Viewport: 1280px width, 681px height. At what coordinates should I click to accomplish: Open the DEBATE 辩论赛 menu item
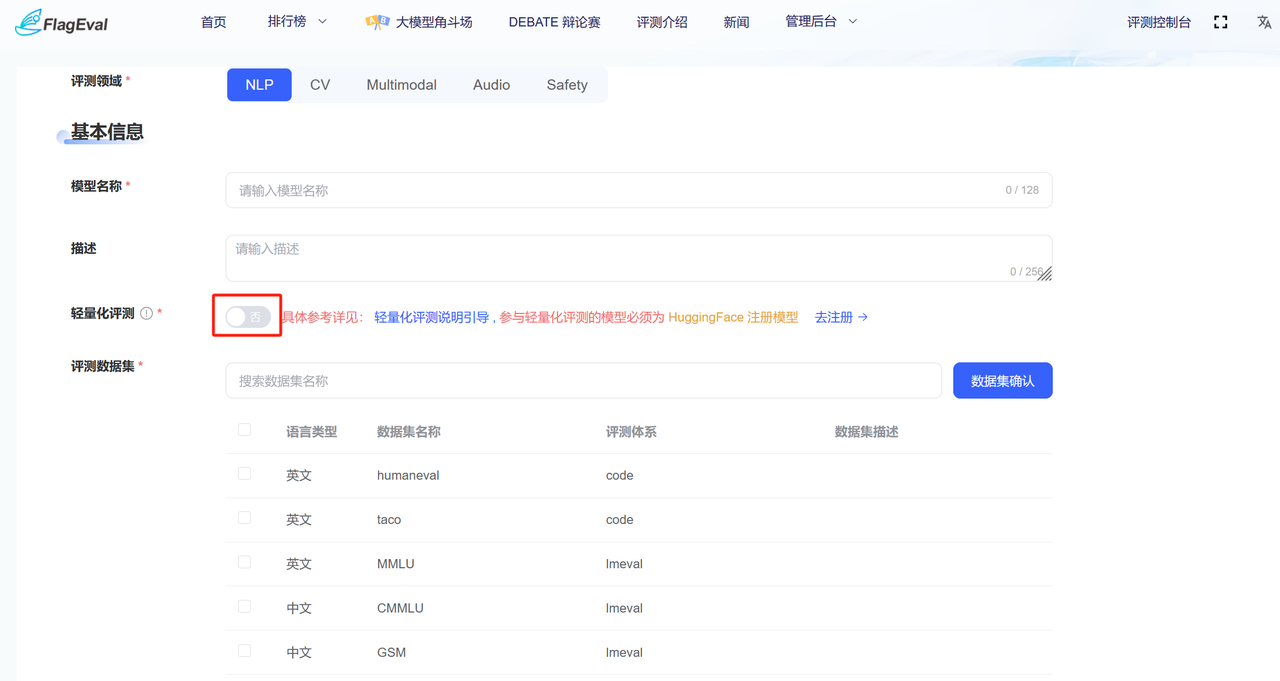pos(554,22)
